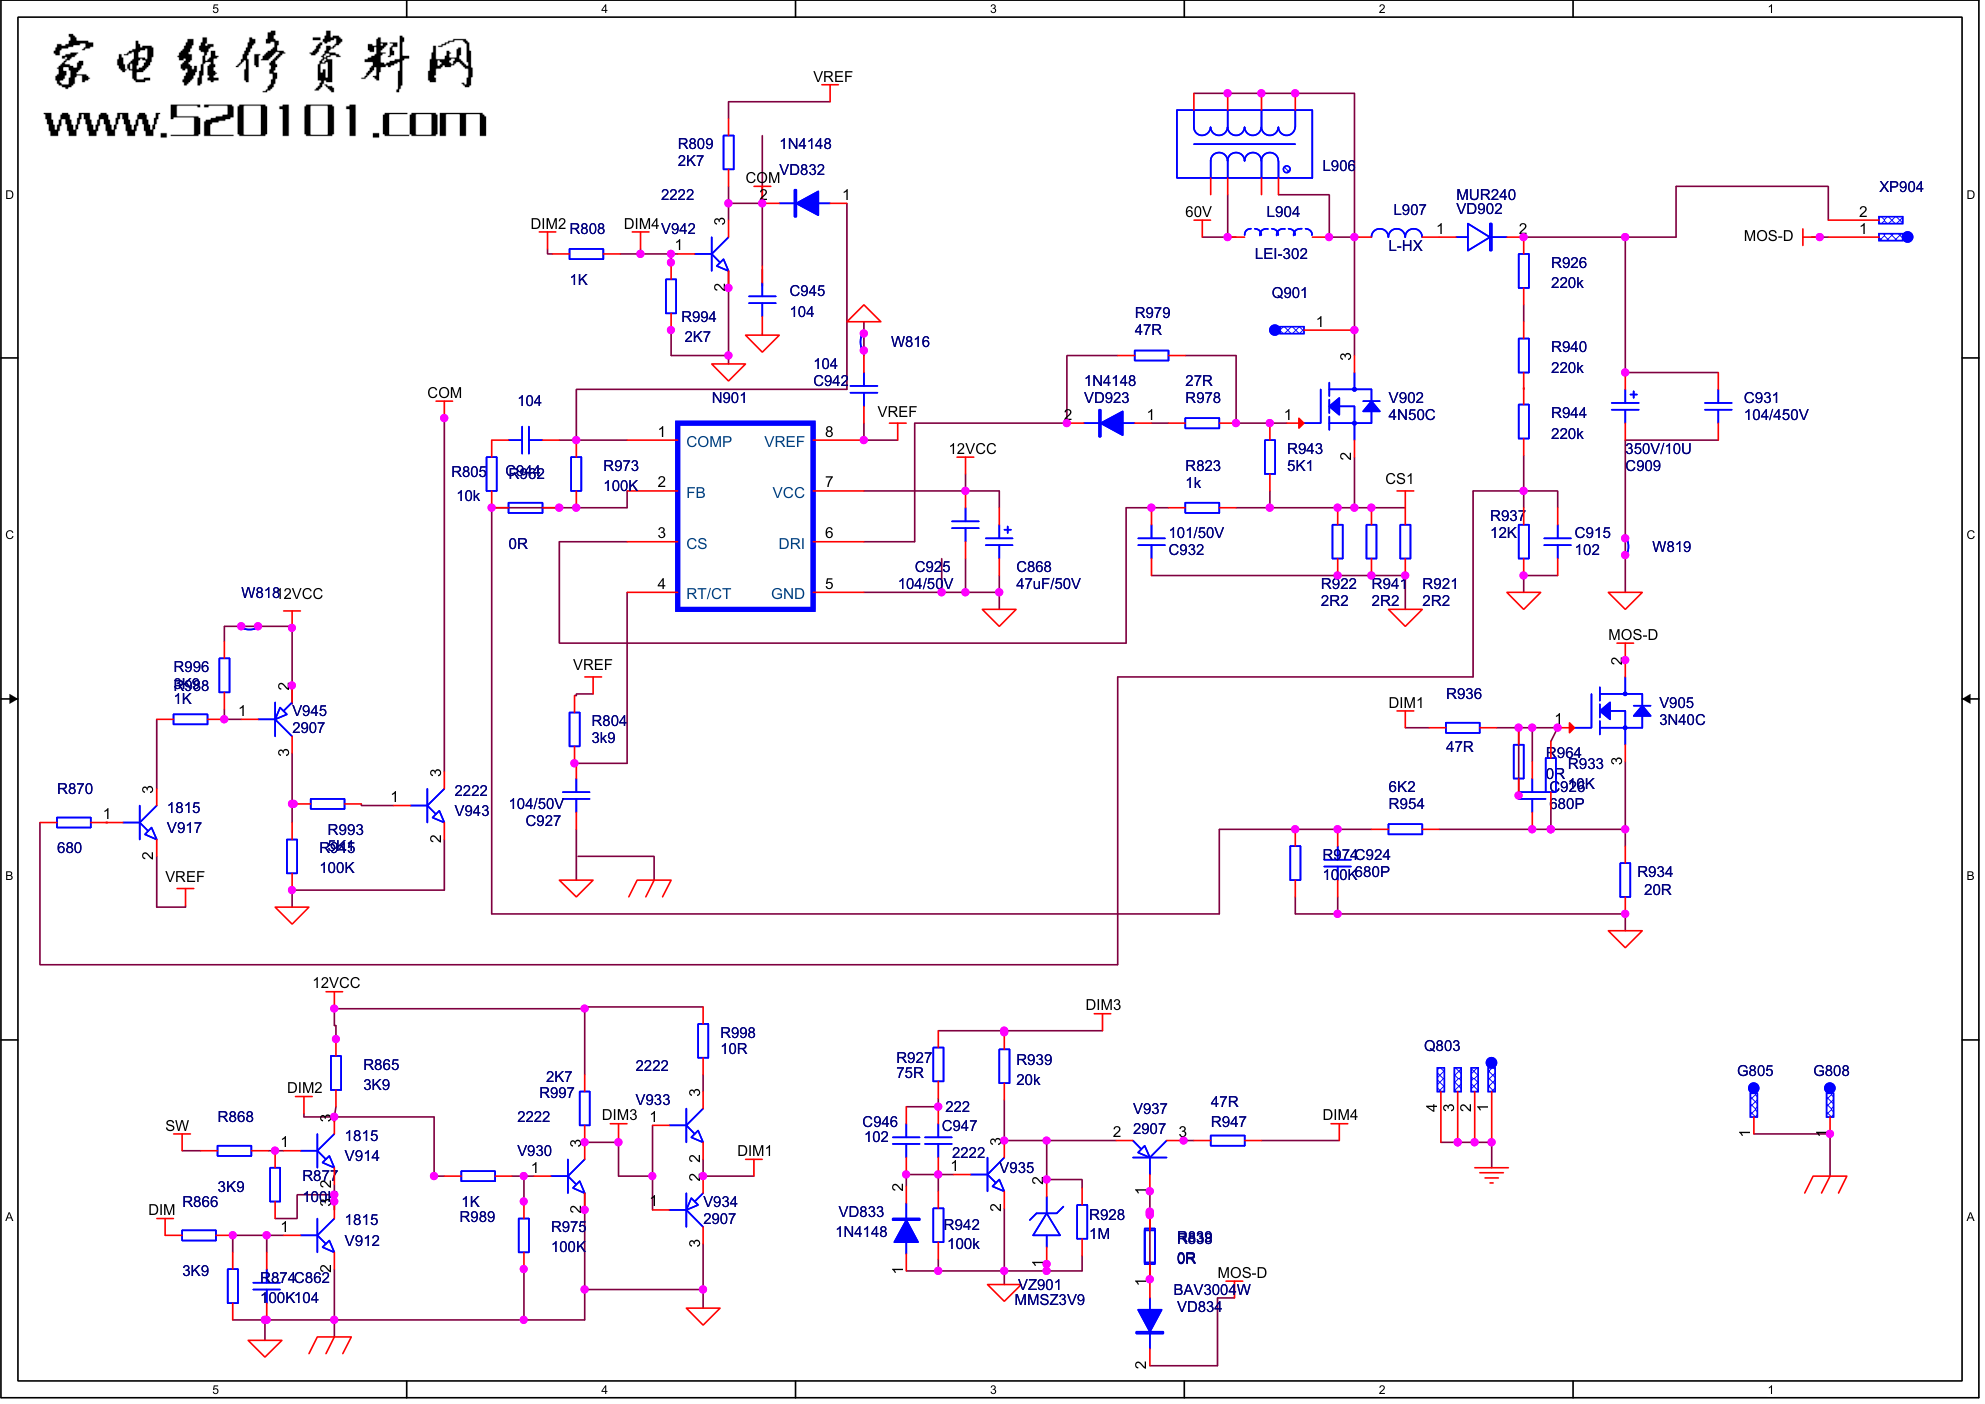Click the L907 inductor coil
The width and height of the screenshot is (1985, 1404).
point(1396,233)
